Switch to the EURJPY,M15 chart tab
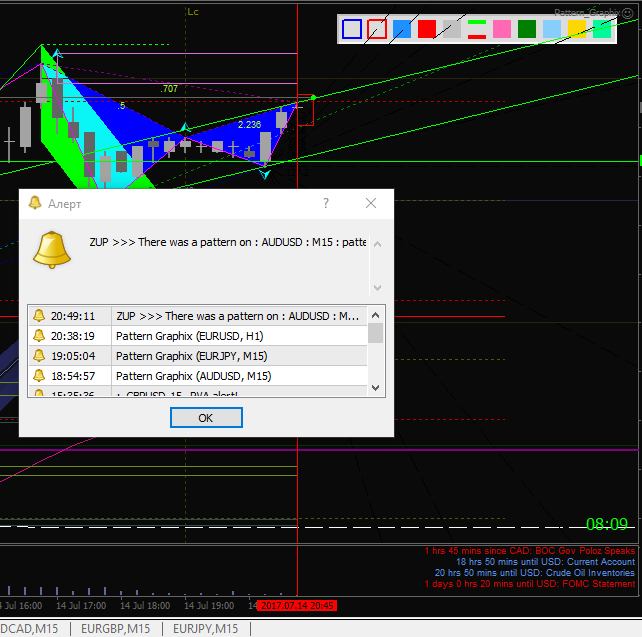642x637 pixels. [205, 629]
